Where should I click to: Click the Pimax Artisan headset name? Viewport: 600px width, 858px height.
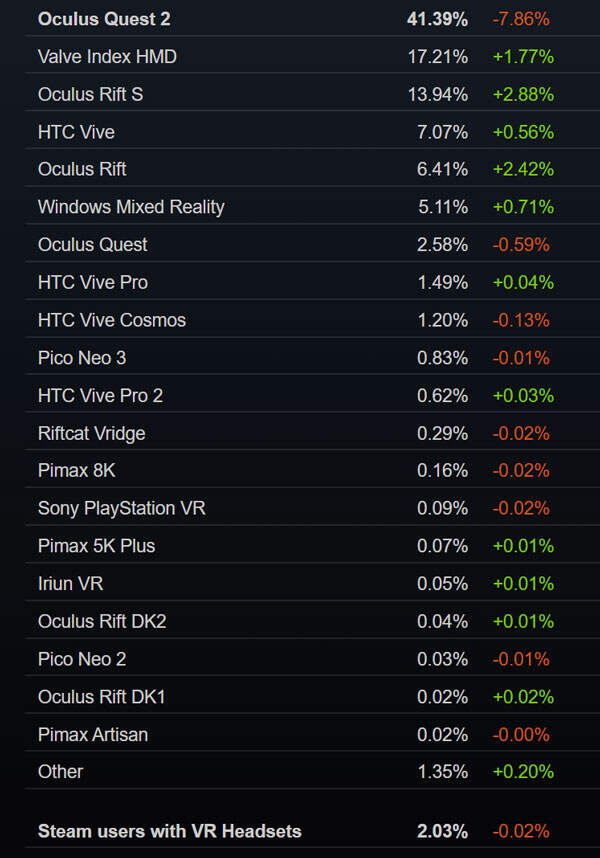[x=93, y=734]
